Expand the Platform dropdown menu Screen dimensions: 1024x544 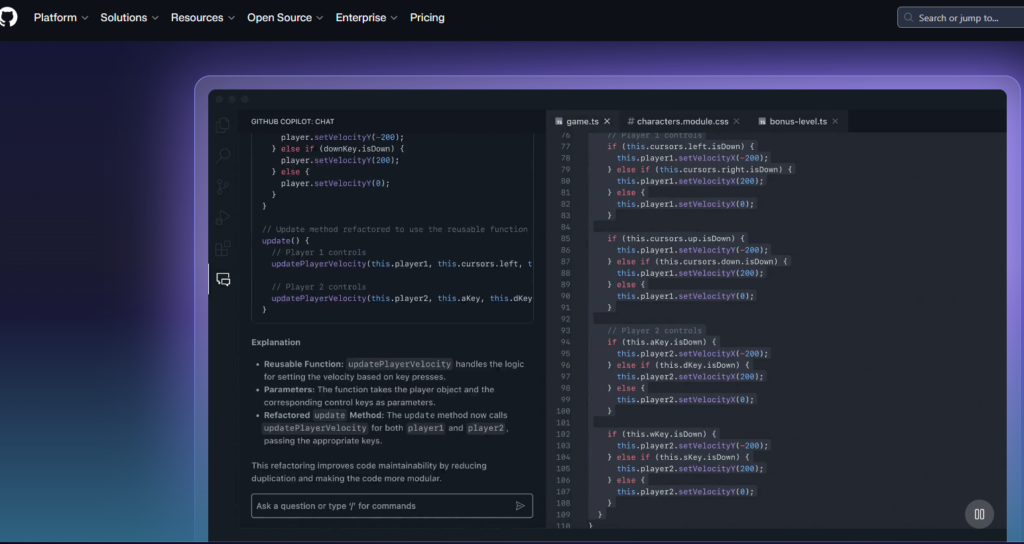pos(61,18)
